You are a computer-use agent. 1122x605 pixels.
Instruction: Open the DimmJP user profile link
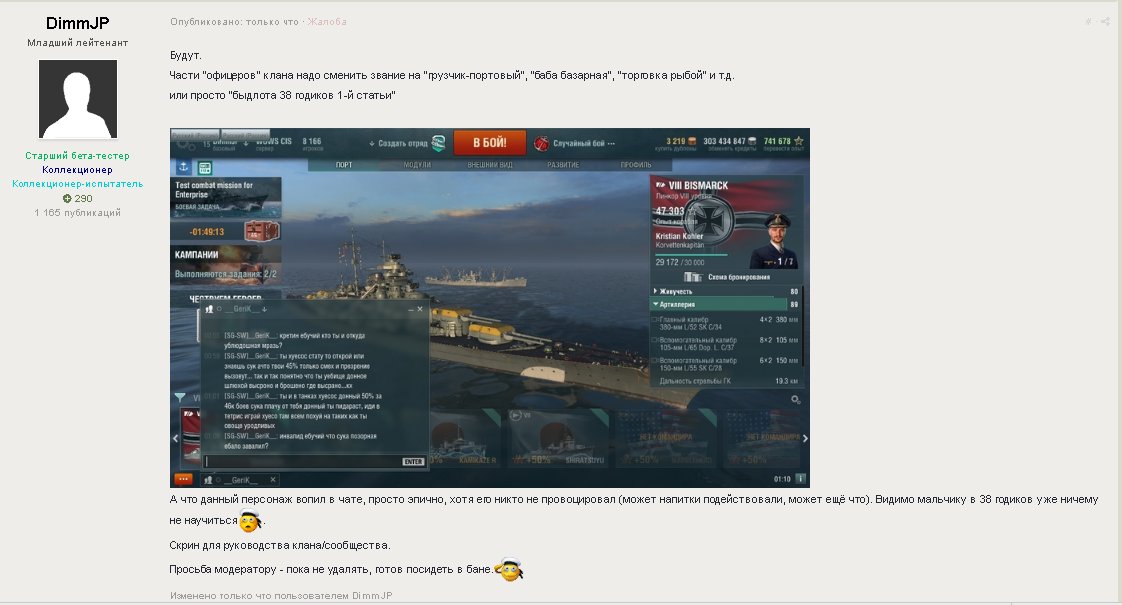77,23
